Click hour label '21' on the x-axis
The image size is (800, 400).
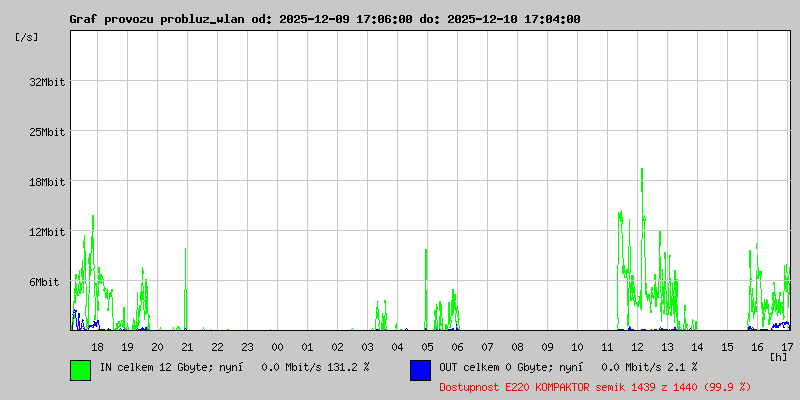[x=187, y=347]
